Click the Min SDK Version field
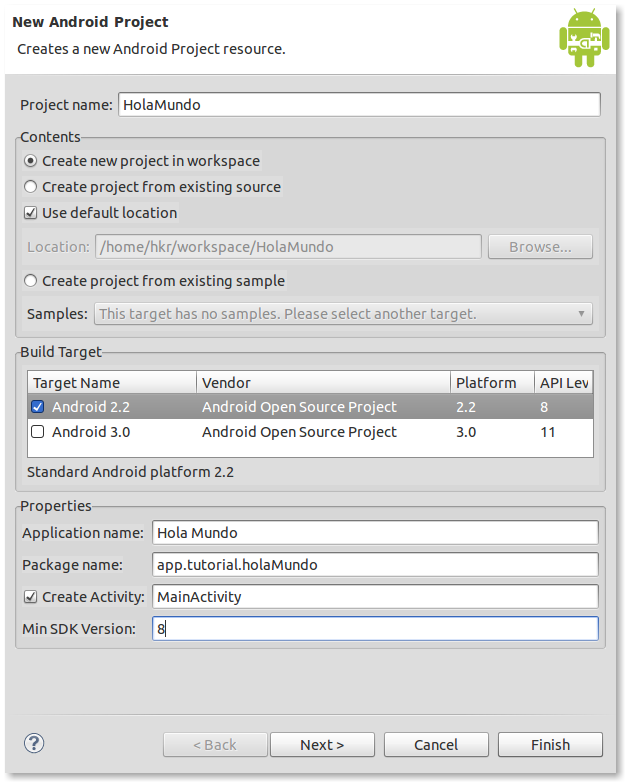This screenshot has height=782, width=625. click(x=375, y=628)
